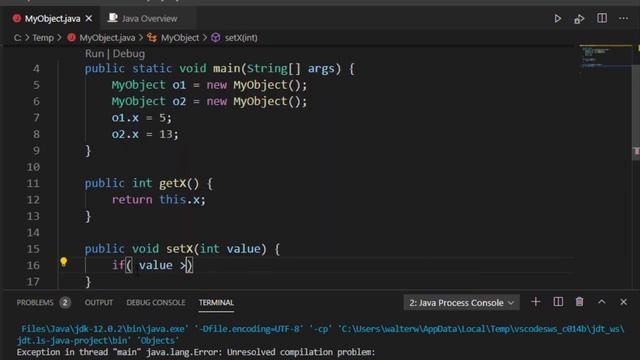The height and width of the screenshot is (360, 640).
Task: Open the Temp folder breadcrumb
Action: click(43, 38)
